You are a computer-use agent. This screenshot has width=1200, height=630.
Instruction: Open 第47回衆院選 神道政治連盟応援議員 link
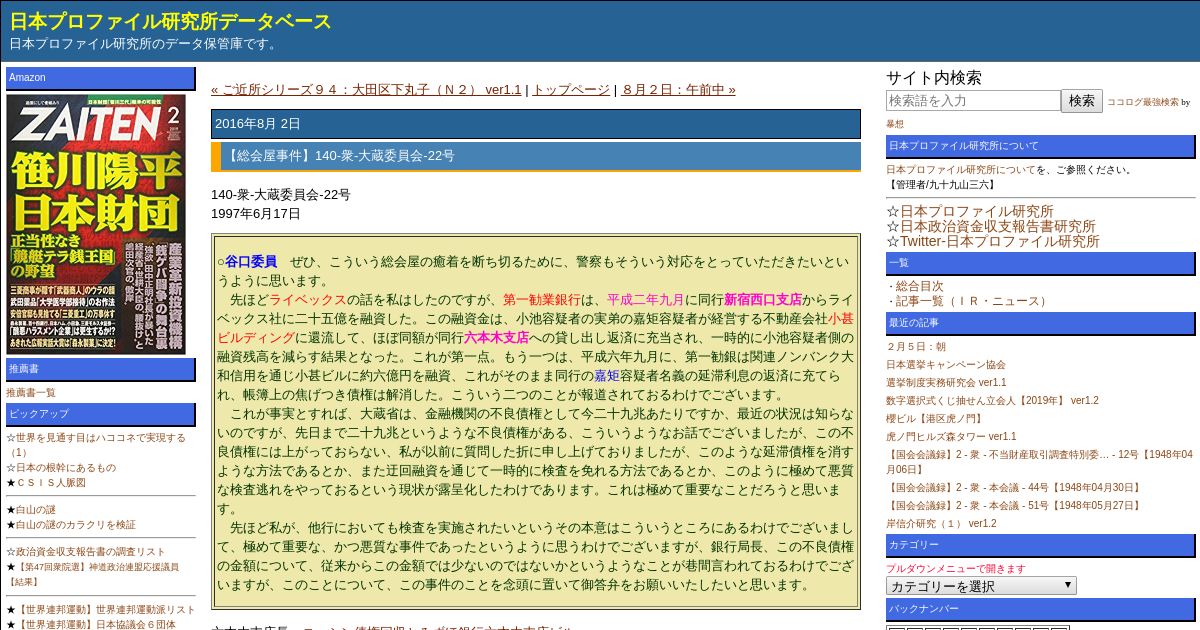[93, 573]
